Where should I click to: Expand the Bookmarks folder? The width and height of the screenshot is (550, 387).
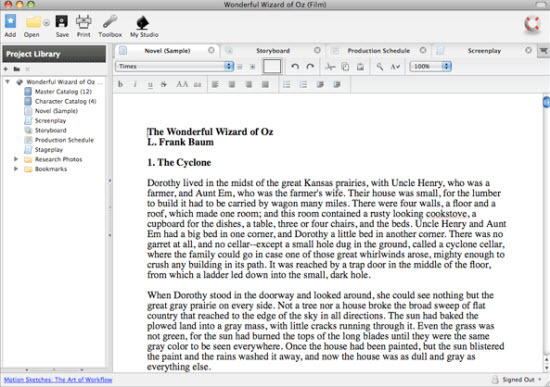pos(16,169)
